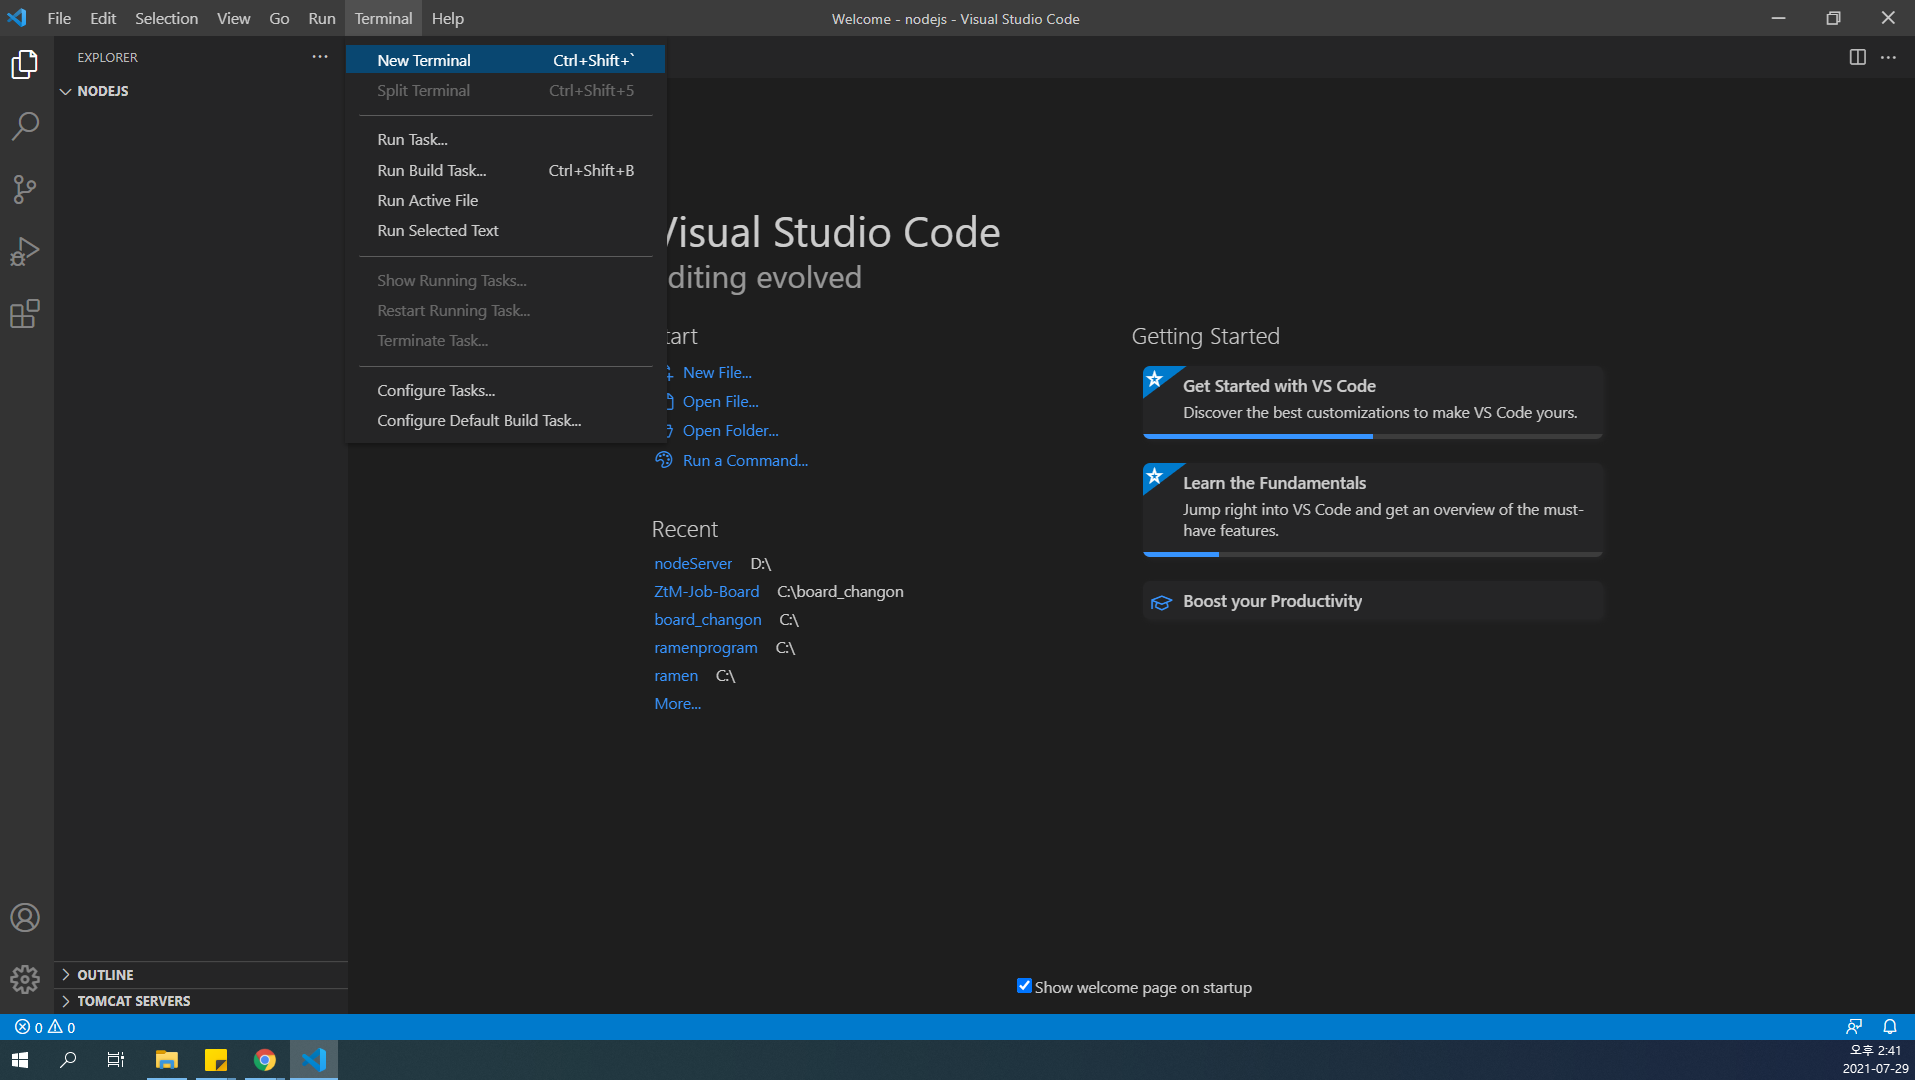This screenshot has width=1915, height=1080.
Task: Choose Configure Tasks... menu entry
Action: pos(505,390)
